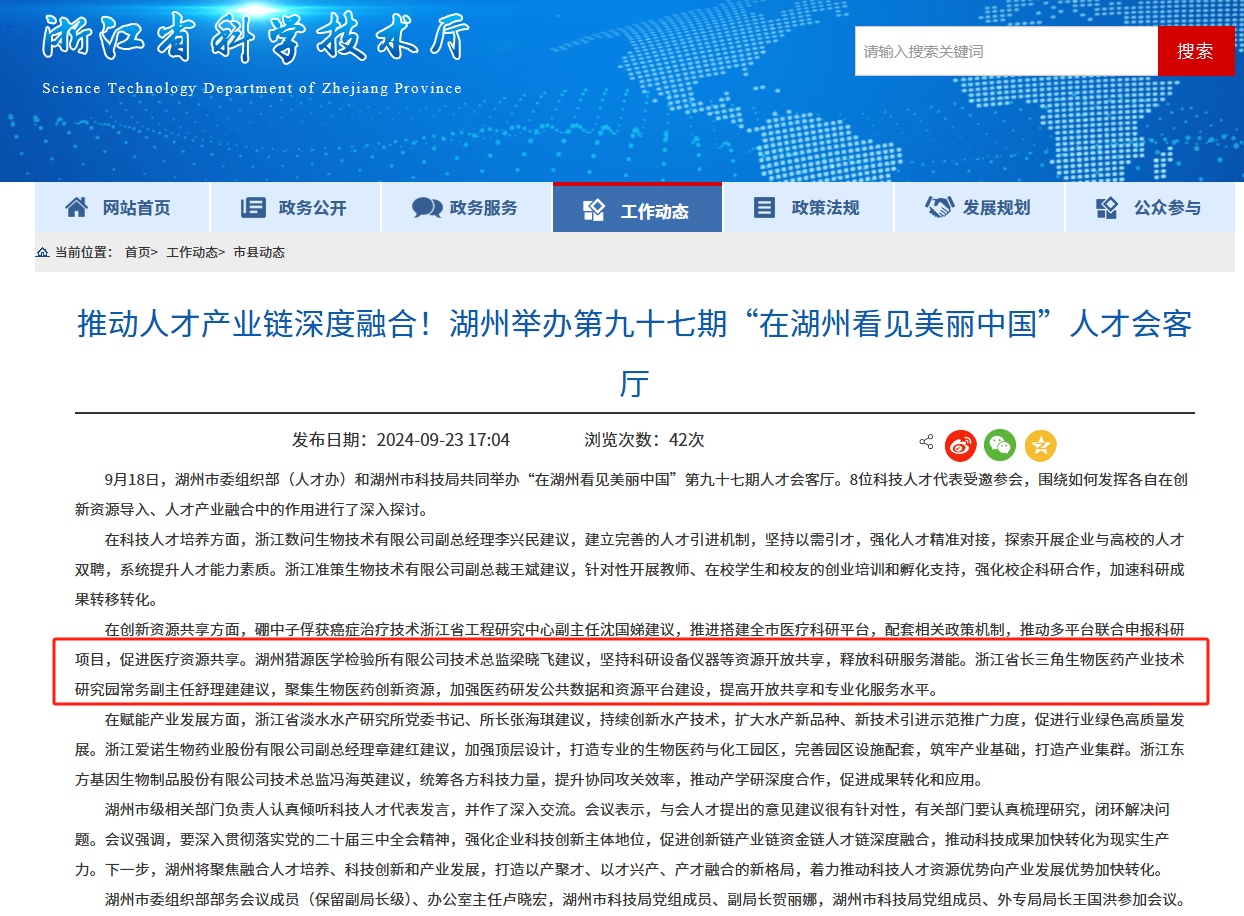The height and width of the screenshot is (916, 1244).
Task: Click the home icon beside 网站首页
Action: [76, 207]
